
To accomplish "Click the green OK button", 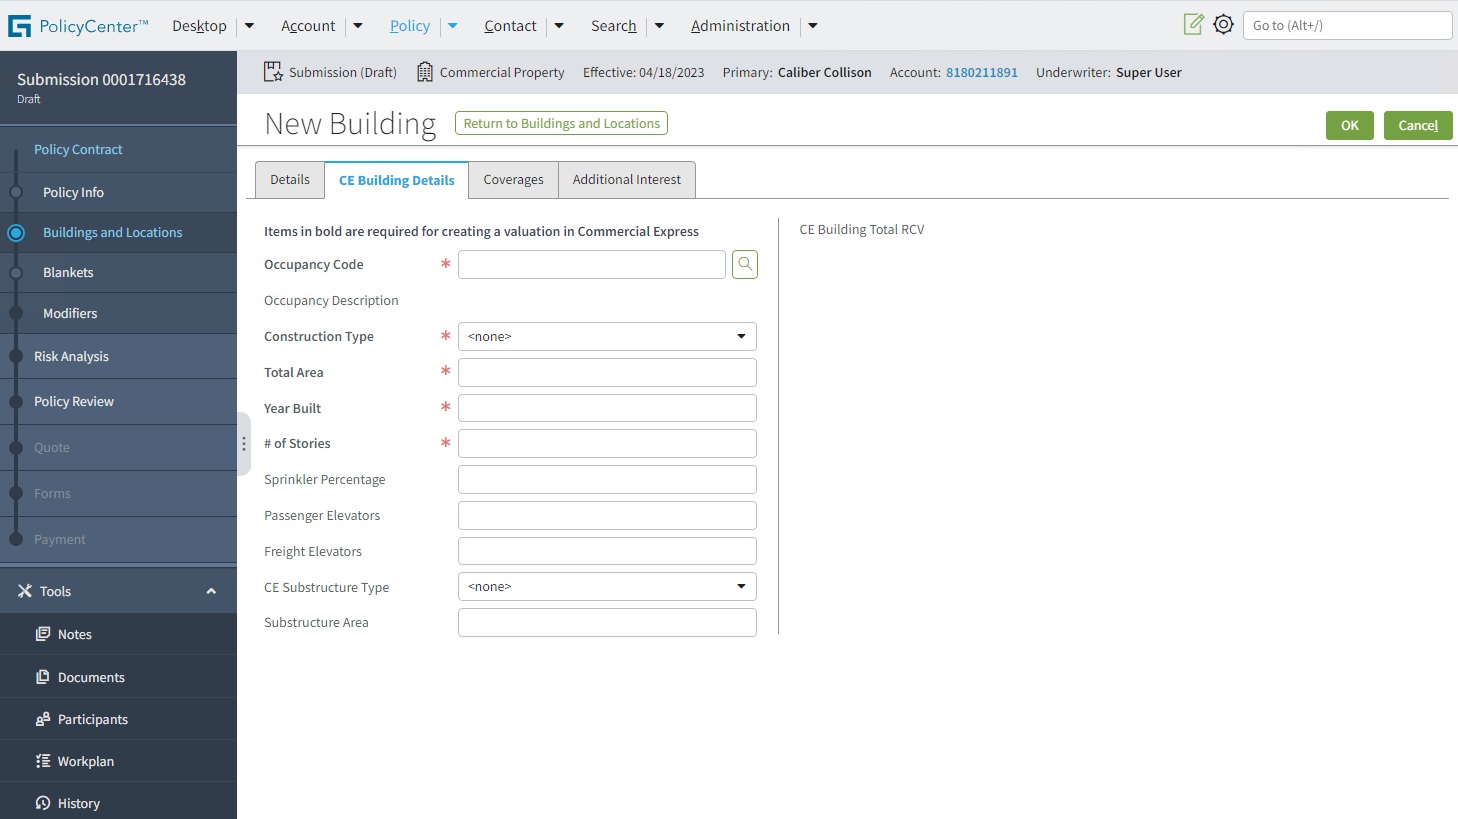I will [1349, 125].
